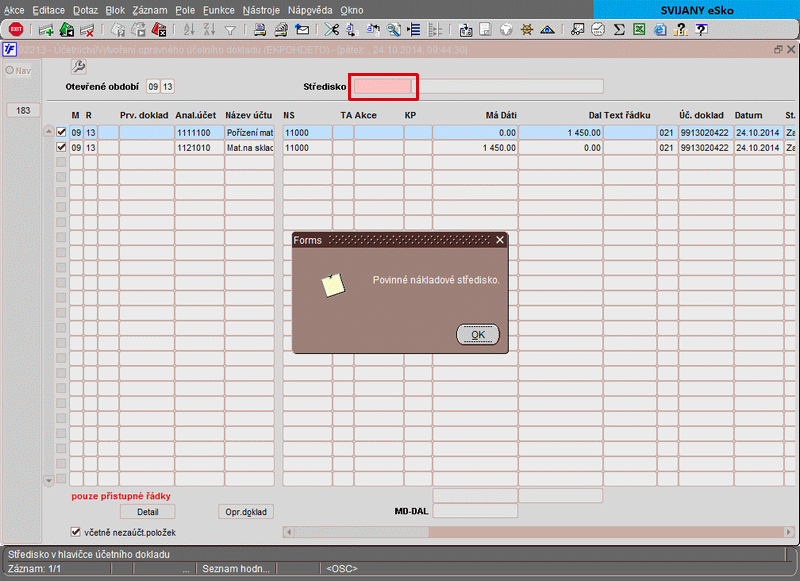This screenshot has height=581, width=800.
Task: Click the enter query icon
Action: pyautogui.click(x=118, y=30)
